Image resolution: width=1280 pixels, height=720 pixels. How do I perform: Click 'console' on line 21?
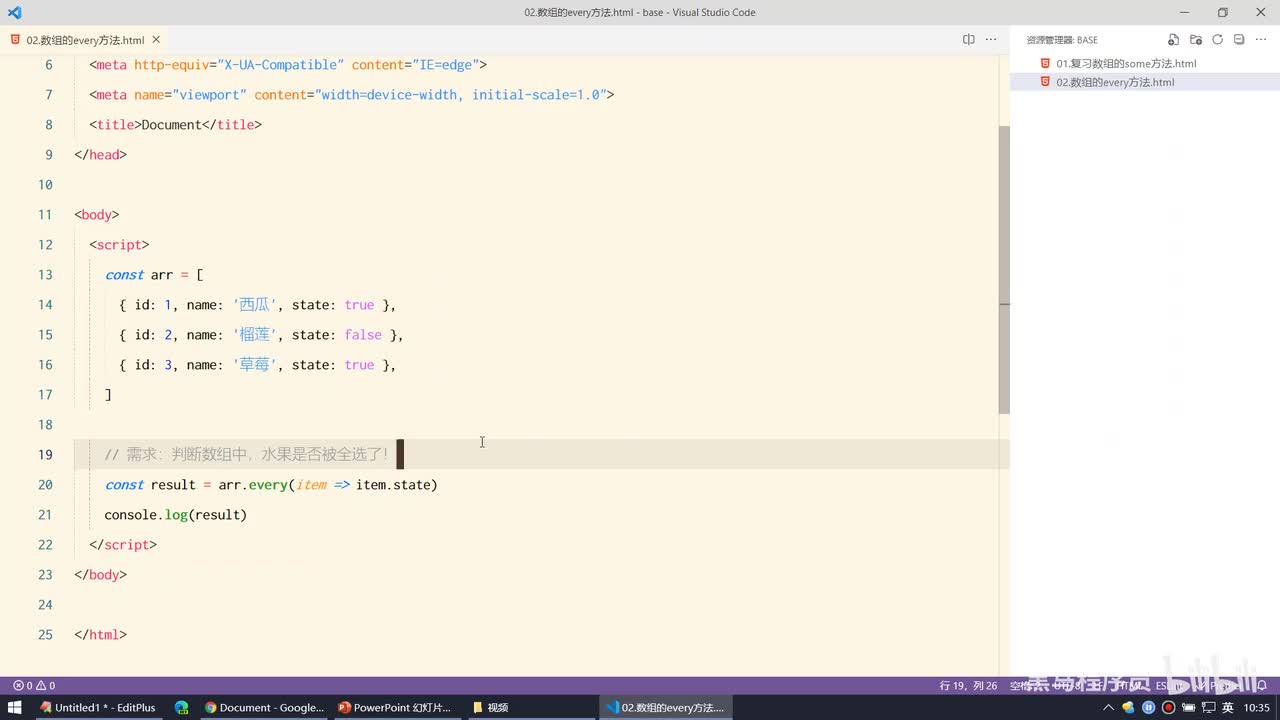pyautogui.click(x=131, y=515)
